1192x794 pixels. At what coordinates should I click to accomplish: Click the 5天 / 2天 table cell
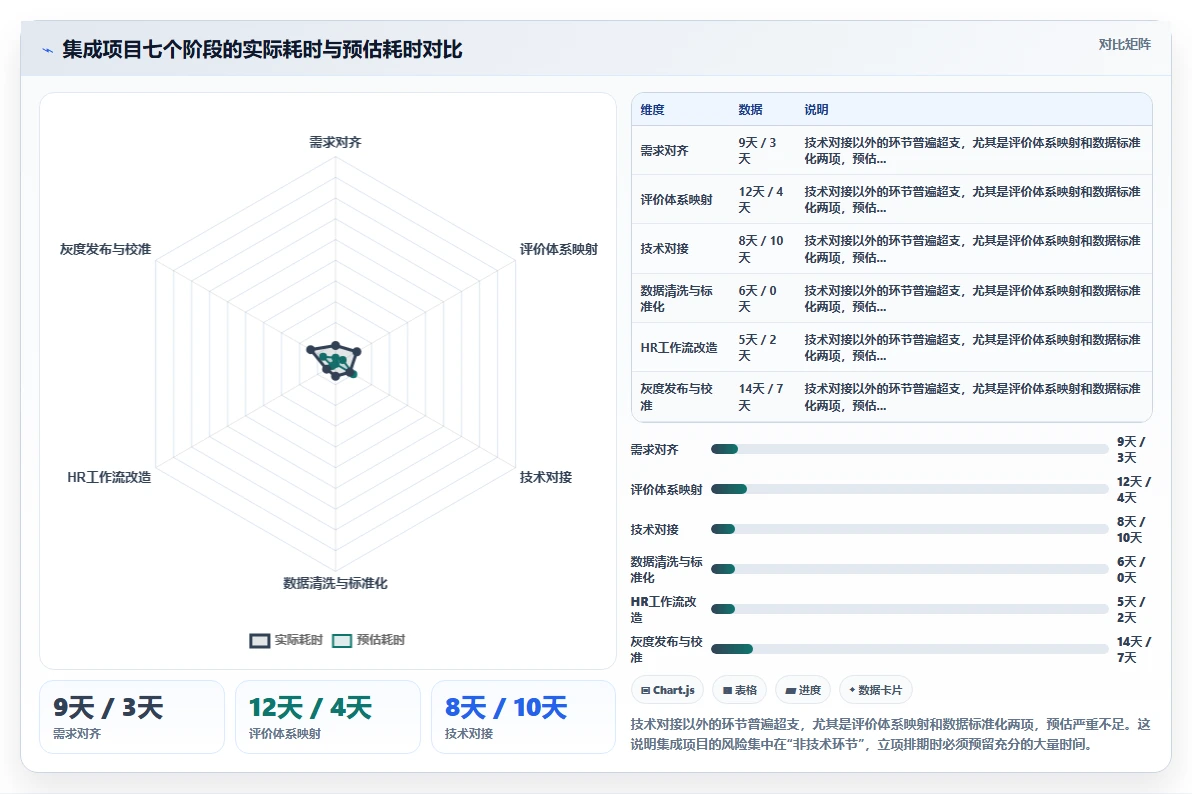[758, 348]
